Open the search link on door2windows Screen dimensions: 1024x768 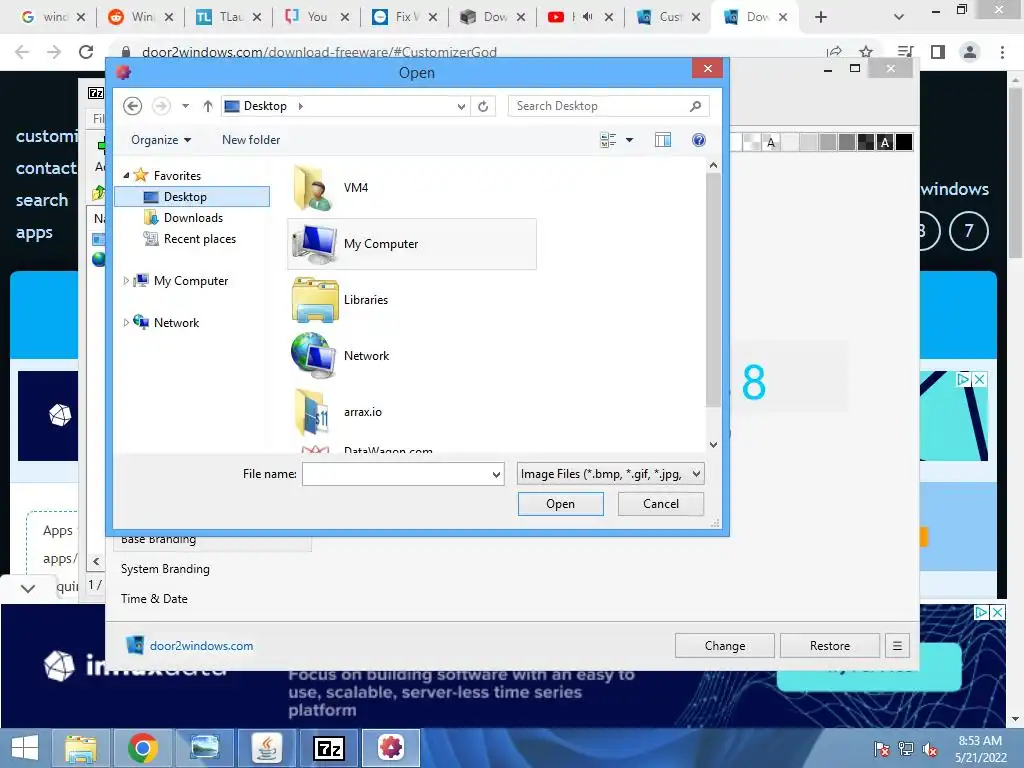coord(42,200)
